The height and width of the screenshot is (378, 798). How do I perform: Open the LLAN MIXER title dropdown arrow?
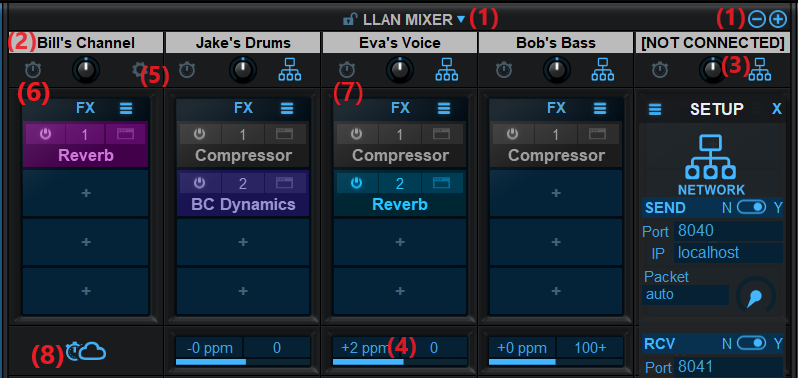pyautogui.click(x=461, y=19)
